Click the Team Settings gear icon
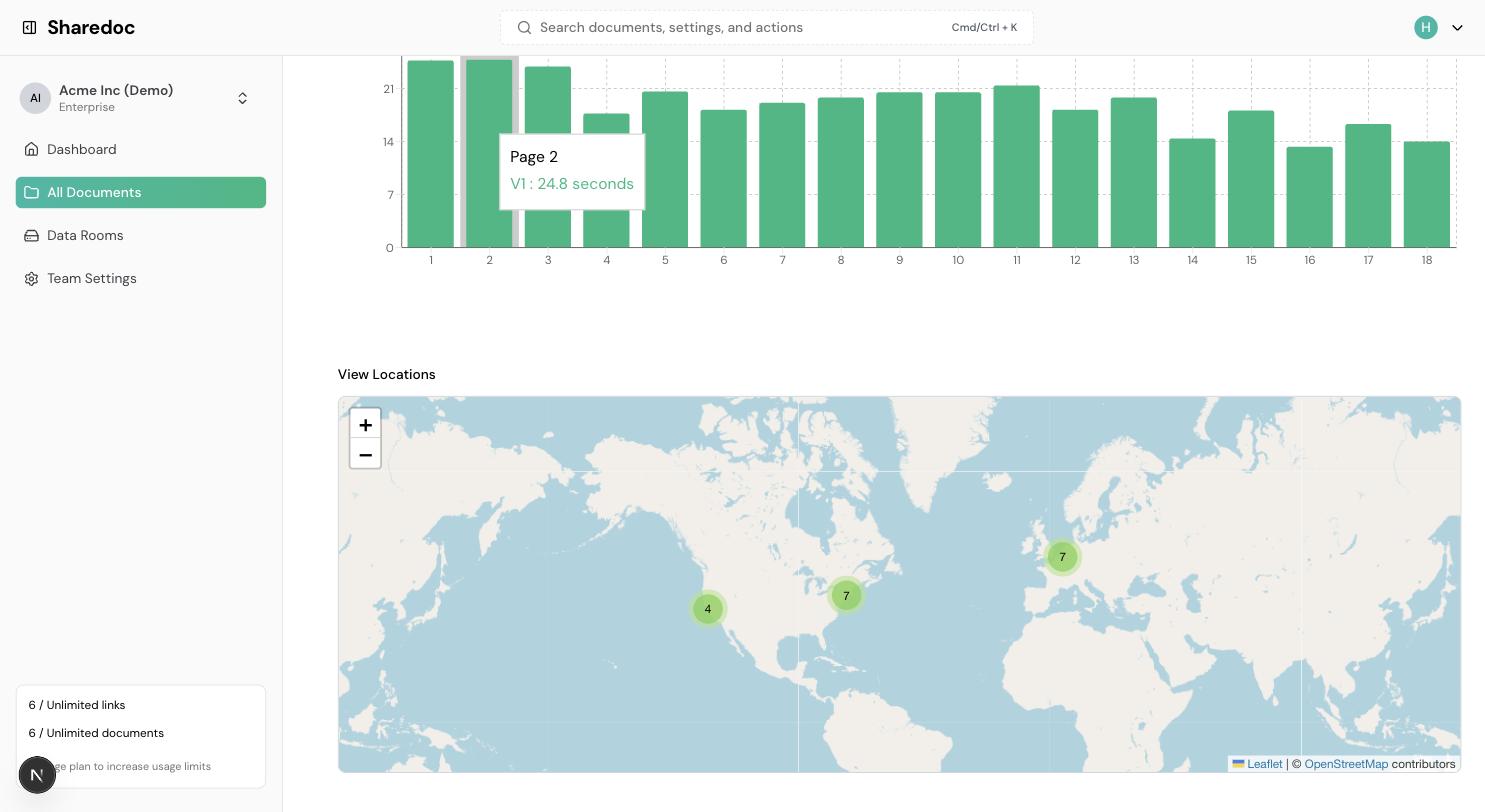 (x=31, y=279)
